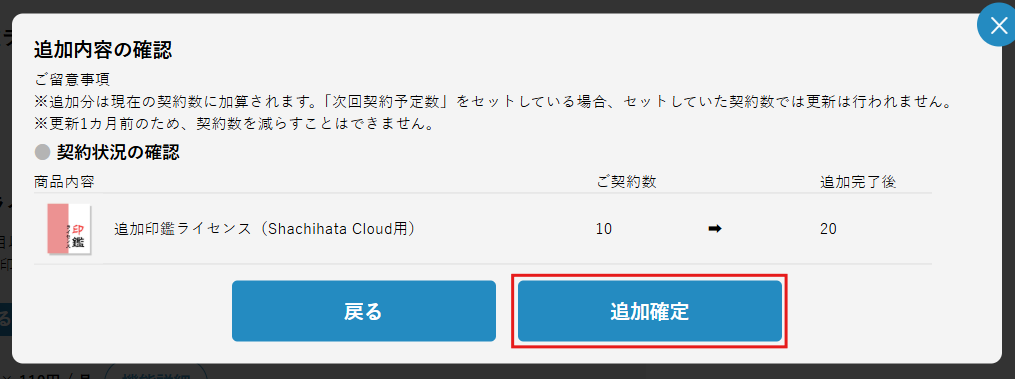Viewport: 1015px width, 379px height.
Task: Click the ご契約数 column header
Action: (627, 182)
